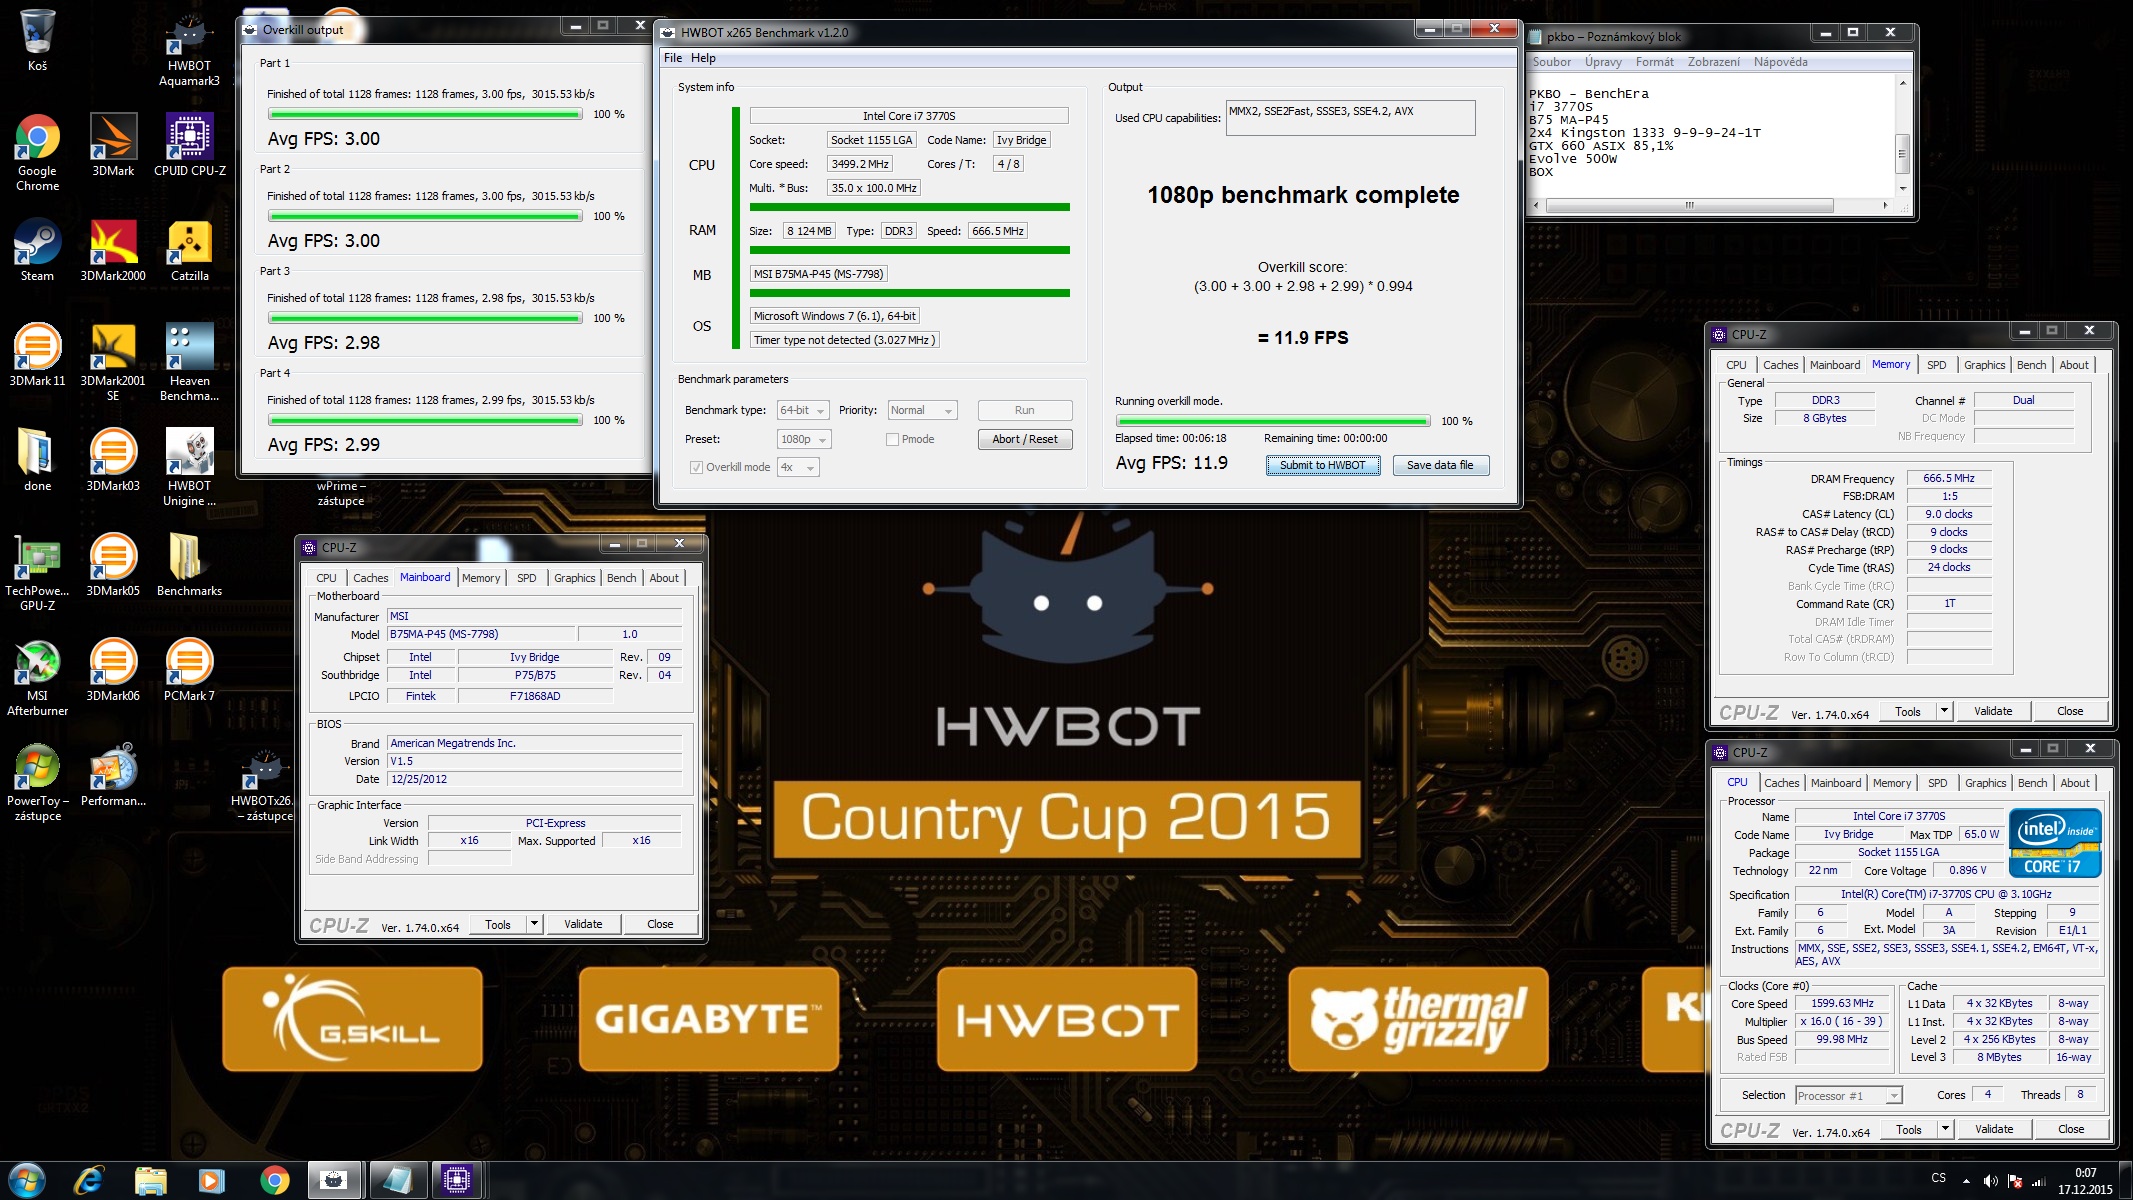This screenshot has height=1200, width=2133.
Task: Open the Recycle Bin (Koš) icon
Action: (x=37, y=40)
